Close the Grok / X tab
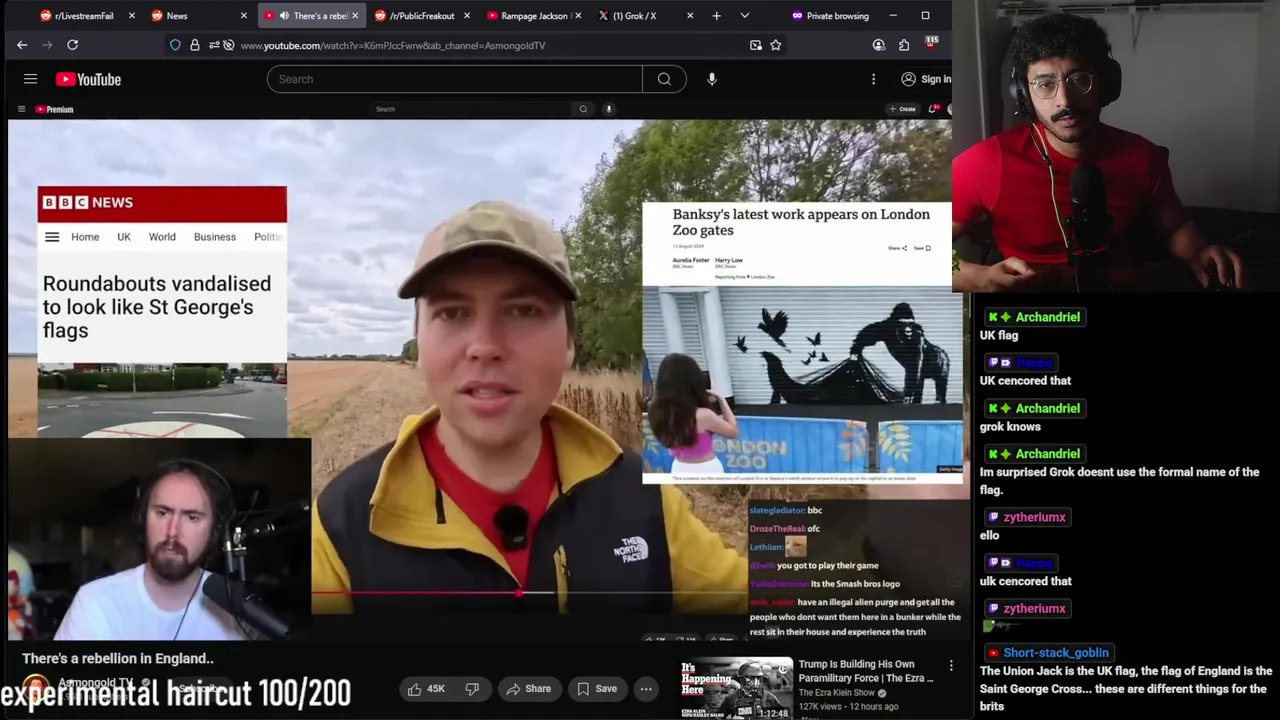 [690, 16]
